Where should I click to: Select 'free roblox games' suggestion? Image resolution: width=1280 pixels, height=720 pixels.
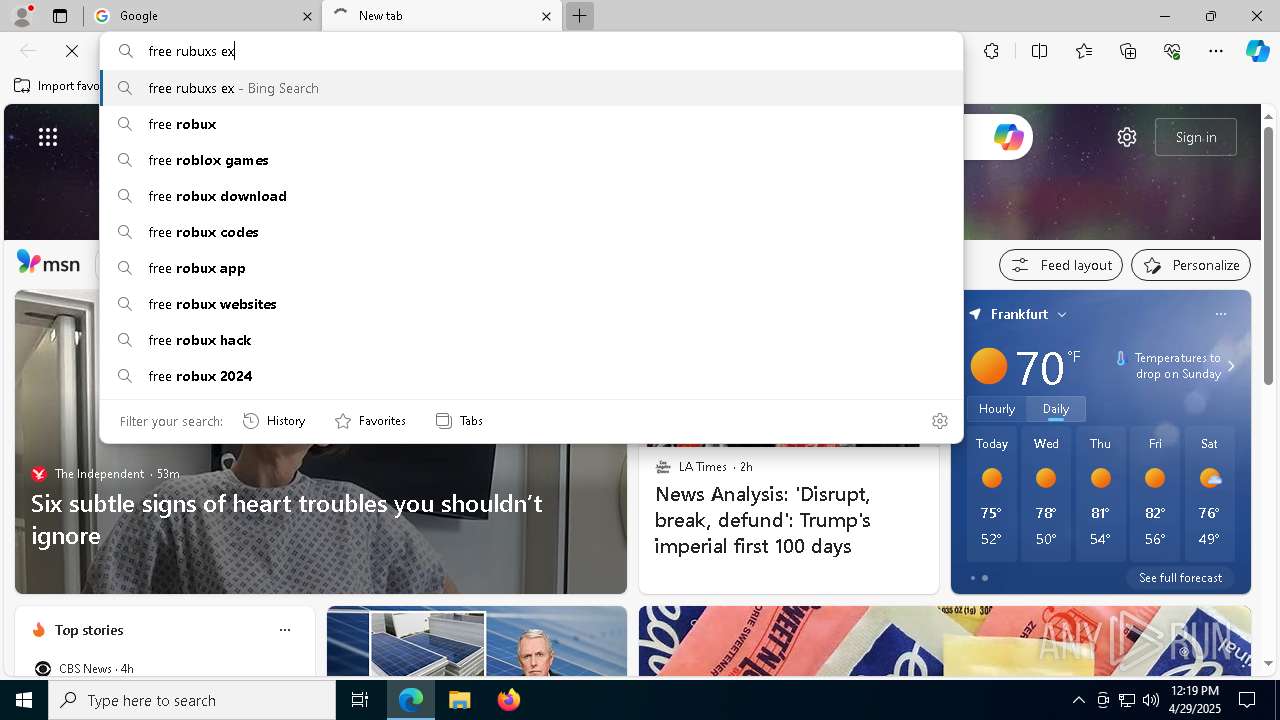coord(532,160)
